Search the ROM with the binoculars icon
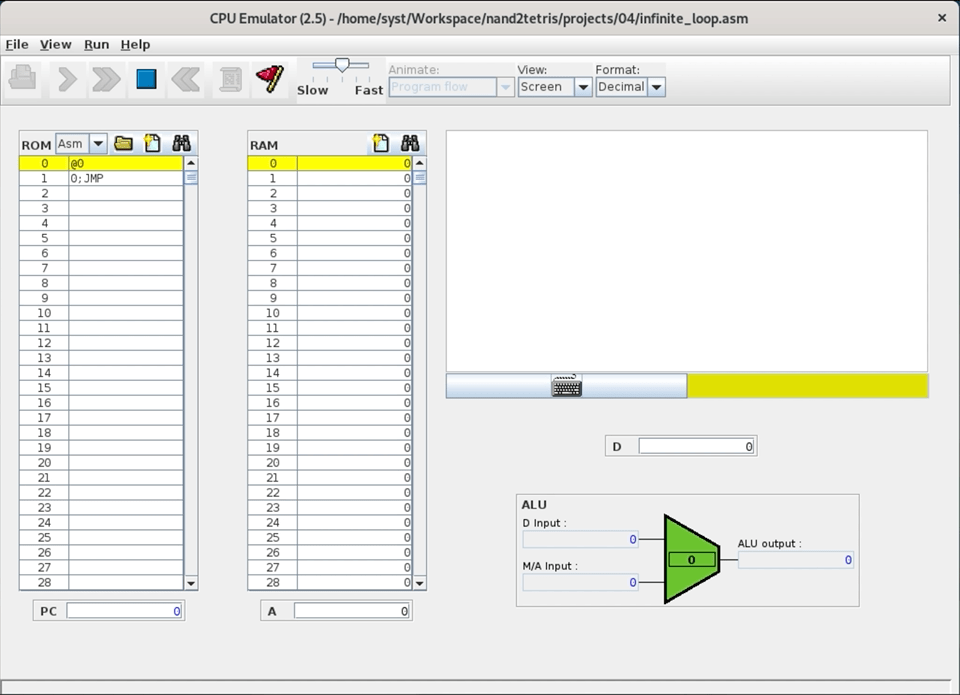This screenshot has height=695, width=960. [181, 144]
